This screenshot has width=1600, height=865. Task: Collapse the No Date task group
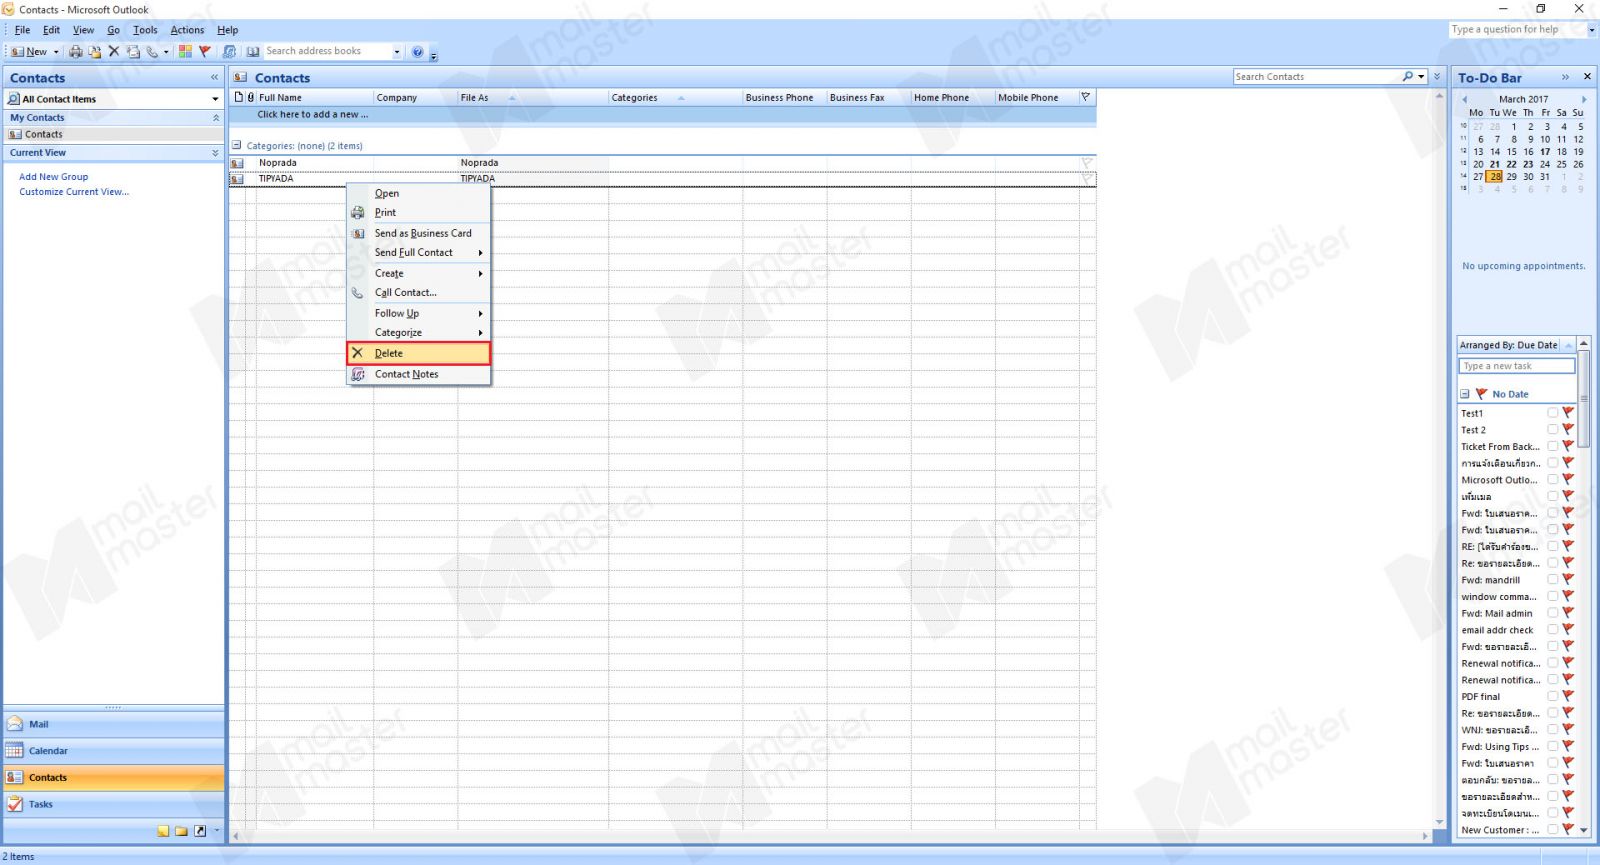click(1465, 394)
